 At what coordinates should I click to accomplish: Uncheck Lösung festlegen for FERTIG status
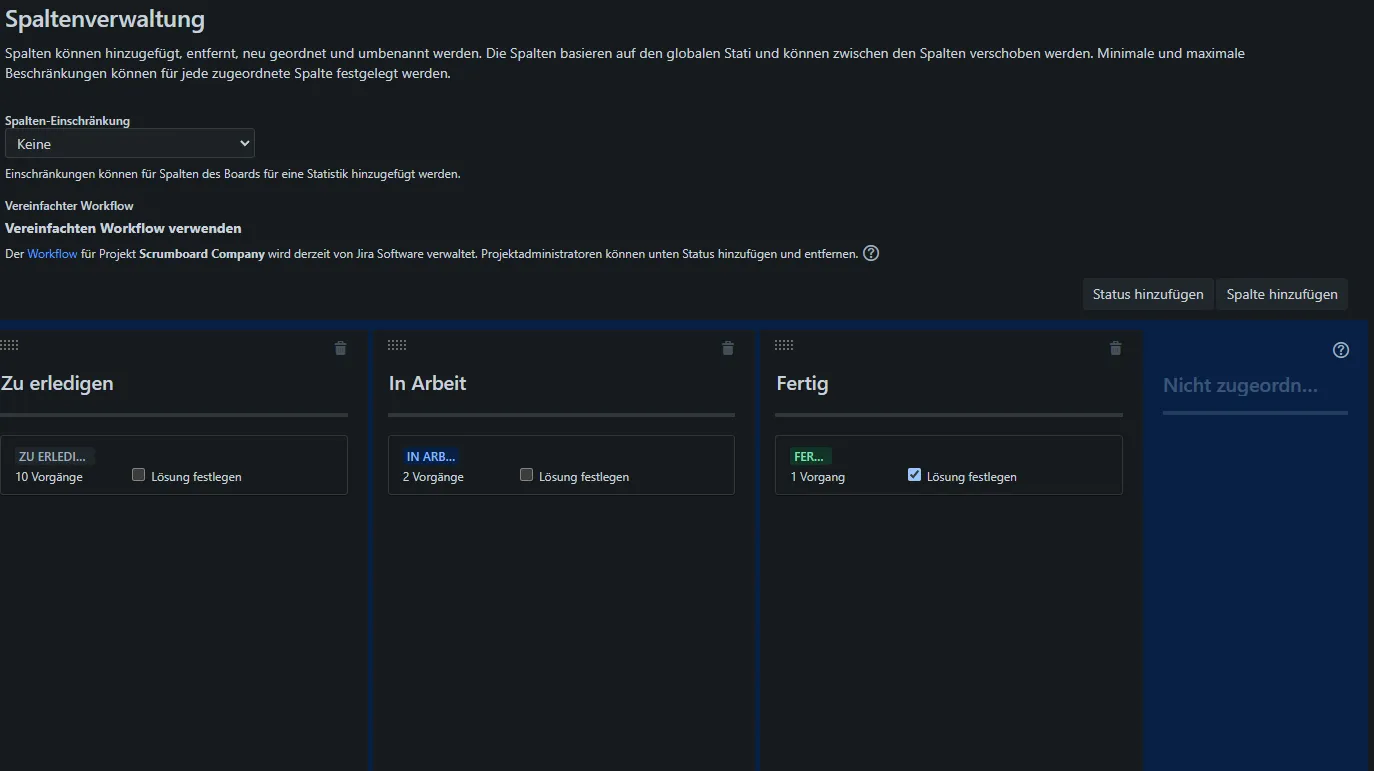coord(914,475)
